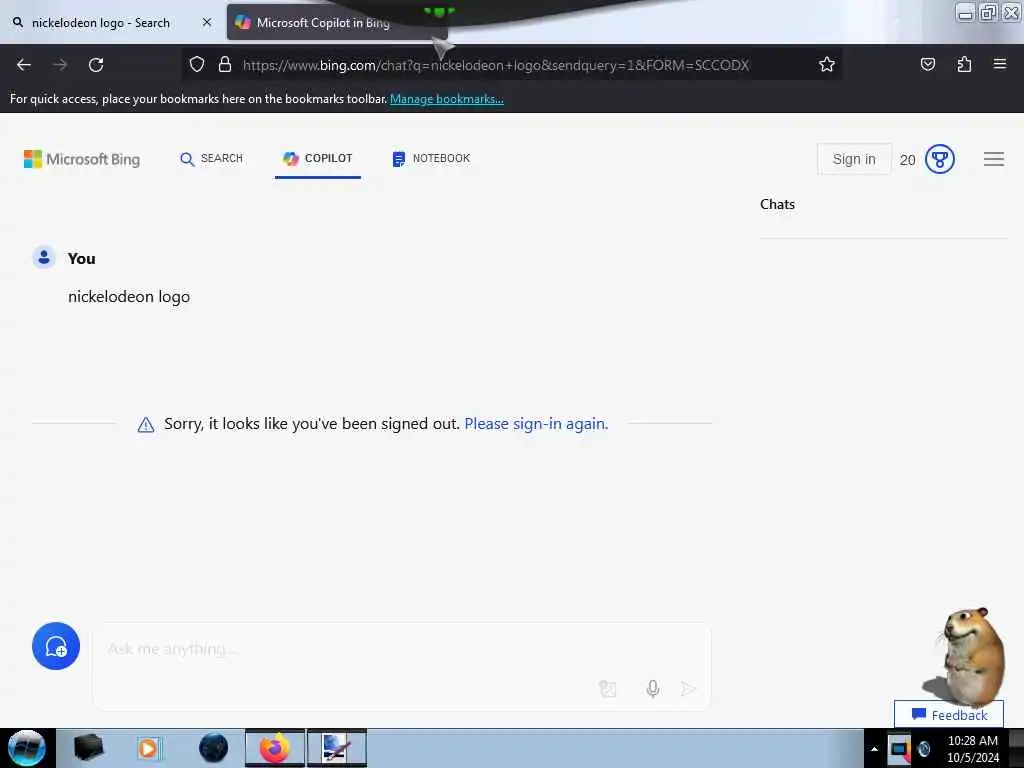Open the Extensions puzzle icon
The height and width of the screenshot is (768, 1024).
(x=964, y=64)
